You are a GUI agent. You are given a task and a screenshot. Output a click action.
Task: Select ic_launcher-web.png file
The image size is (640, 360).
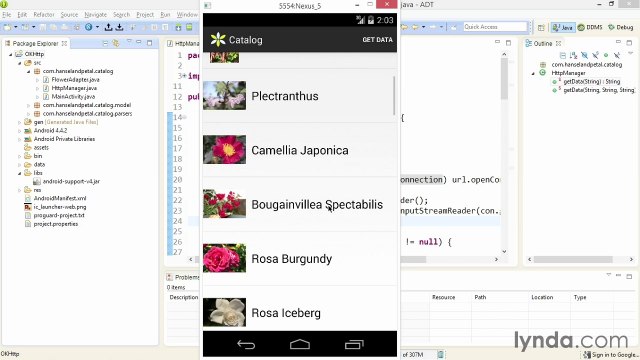coord(60,207)
